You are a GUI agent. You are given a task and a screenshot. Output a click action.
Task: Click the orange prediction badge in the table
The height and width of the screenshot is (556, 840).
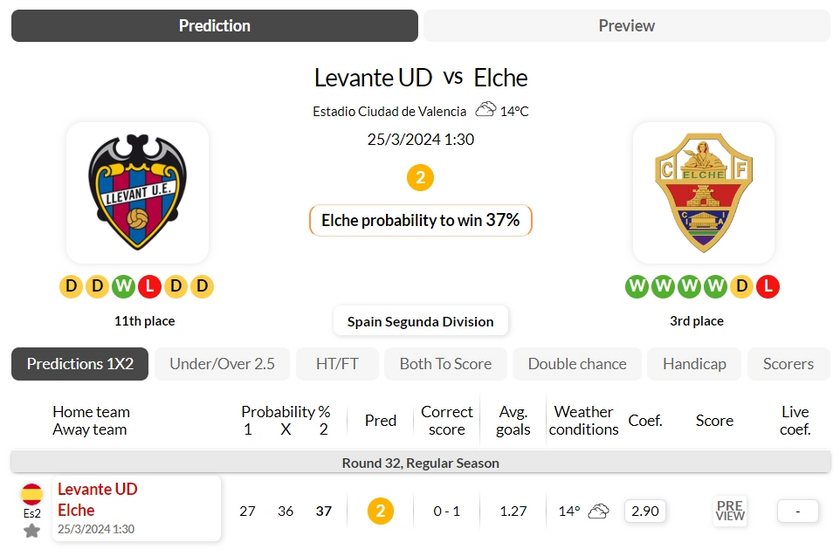pos(380,511)
